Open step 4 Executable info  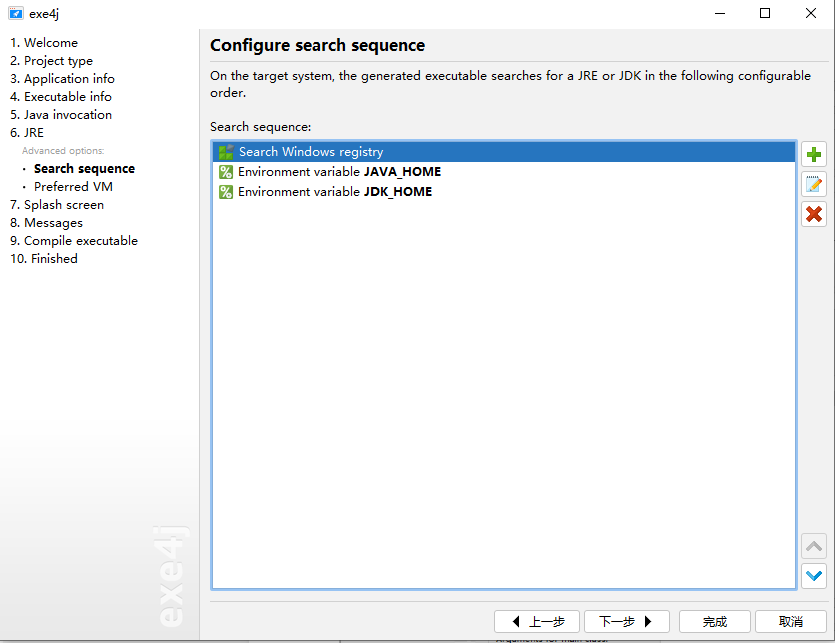coord(61,97)
